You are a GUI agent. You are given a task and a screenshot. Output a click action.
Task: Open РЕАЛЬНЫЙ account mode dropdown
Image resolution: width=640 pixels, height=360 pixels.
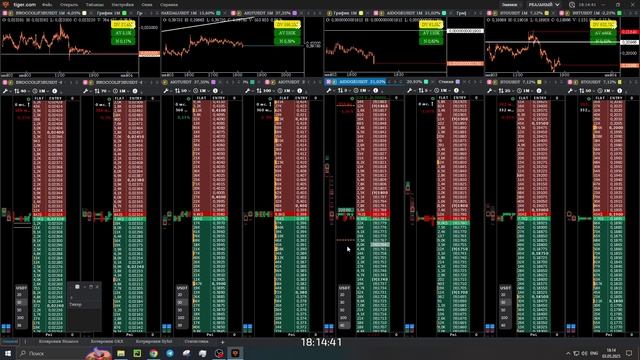pyautogui.click(x=544, y=5)
